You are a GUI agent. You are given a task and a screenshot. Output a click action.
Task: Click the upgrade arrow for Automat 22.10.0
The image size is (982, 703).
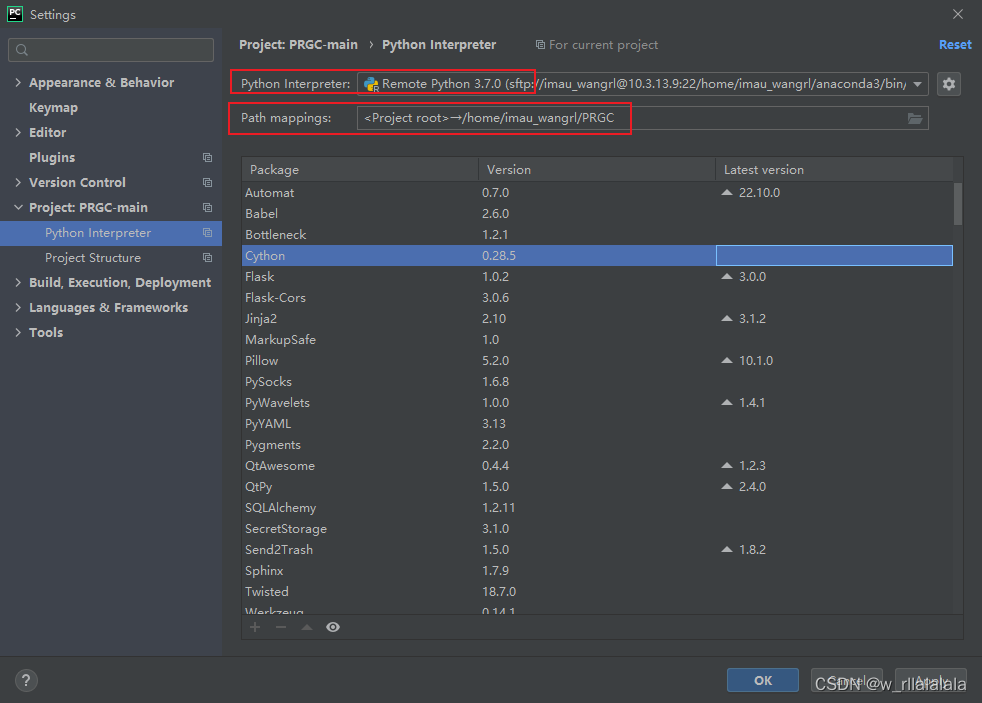tap(726, 193)
